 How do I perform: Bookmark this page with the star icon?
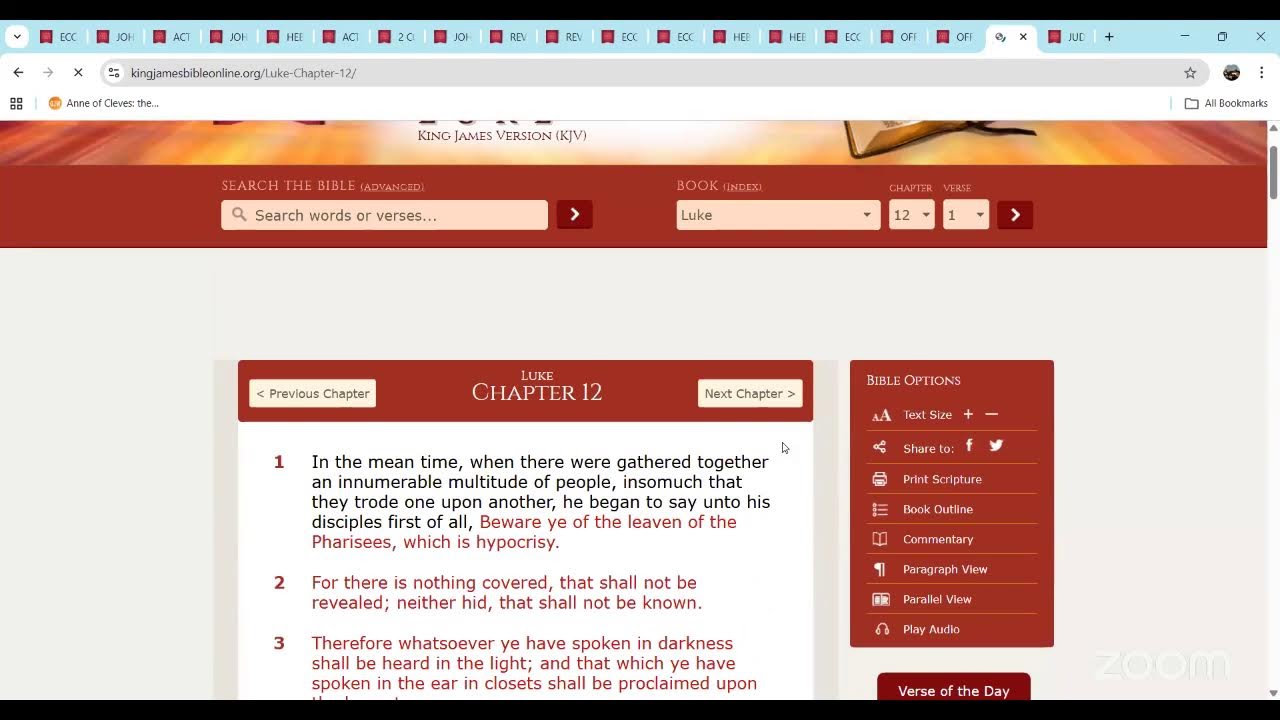[1190, 72]
